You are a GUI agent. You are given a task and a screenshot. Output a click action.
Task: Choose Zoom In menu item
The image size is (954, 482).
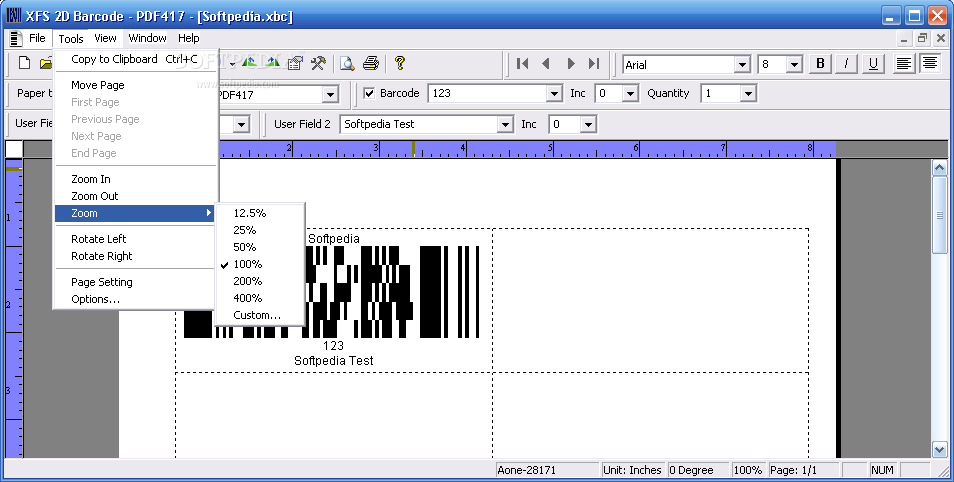(x=135, y=179)
